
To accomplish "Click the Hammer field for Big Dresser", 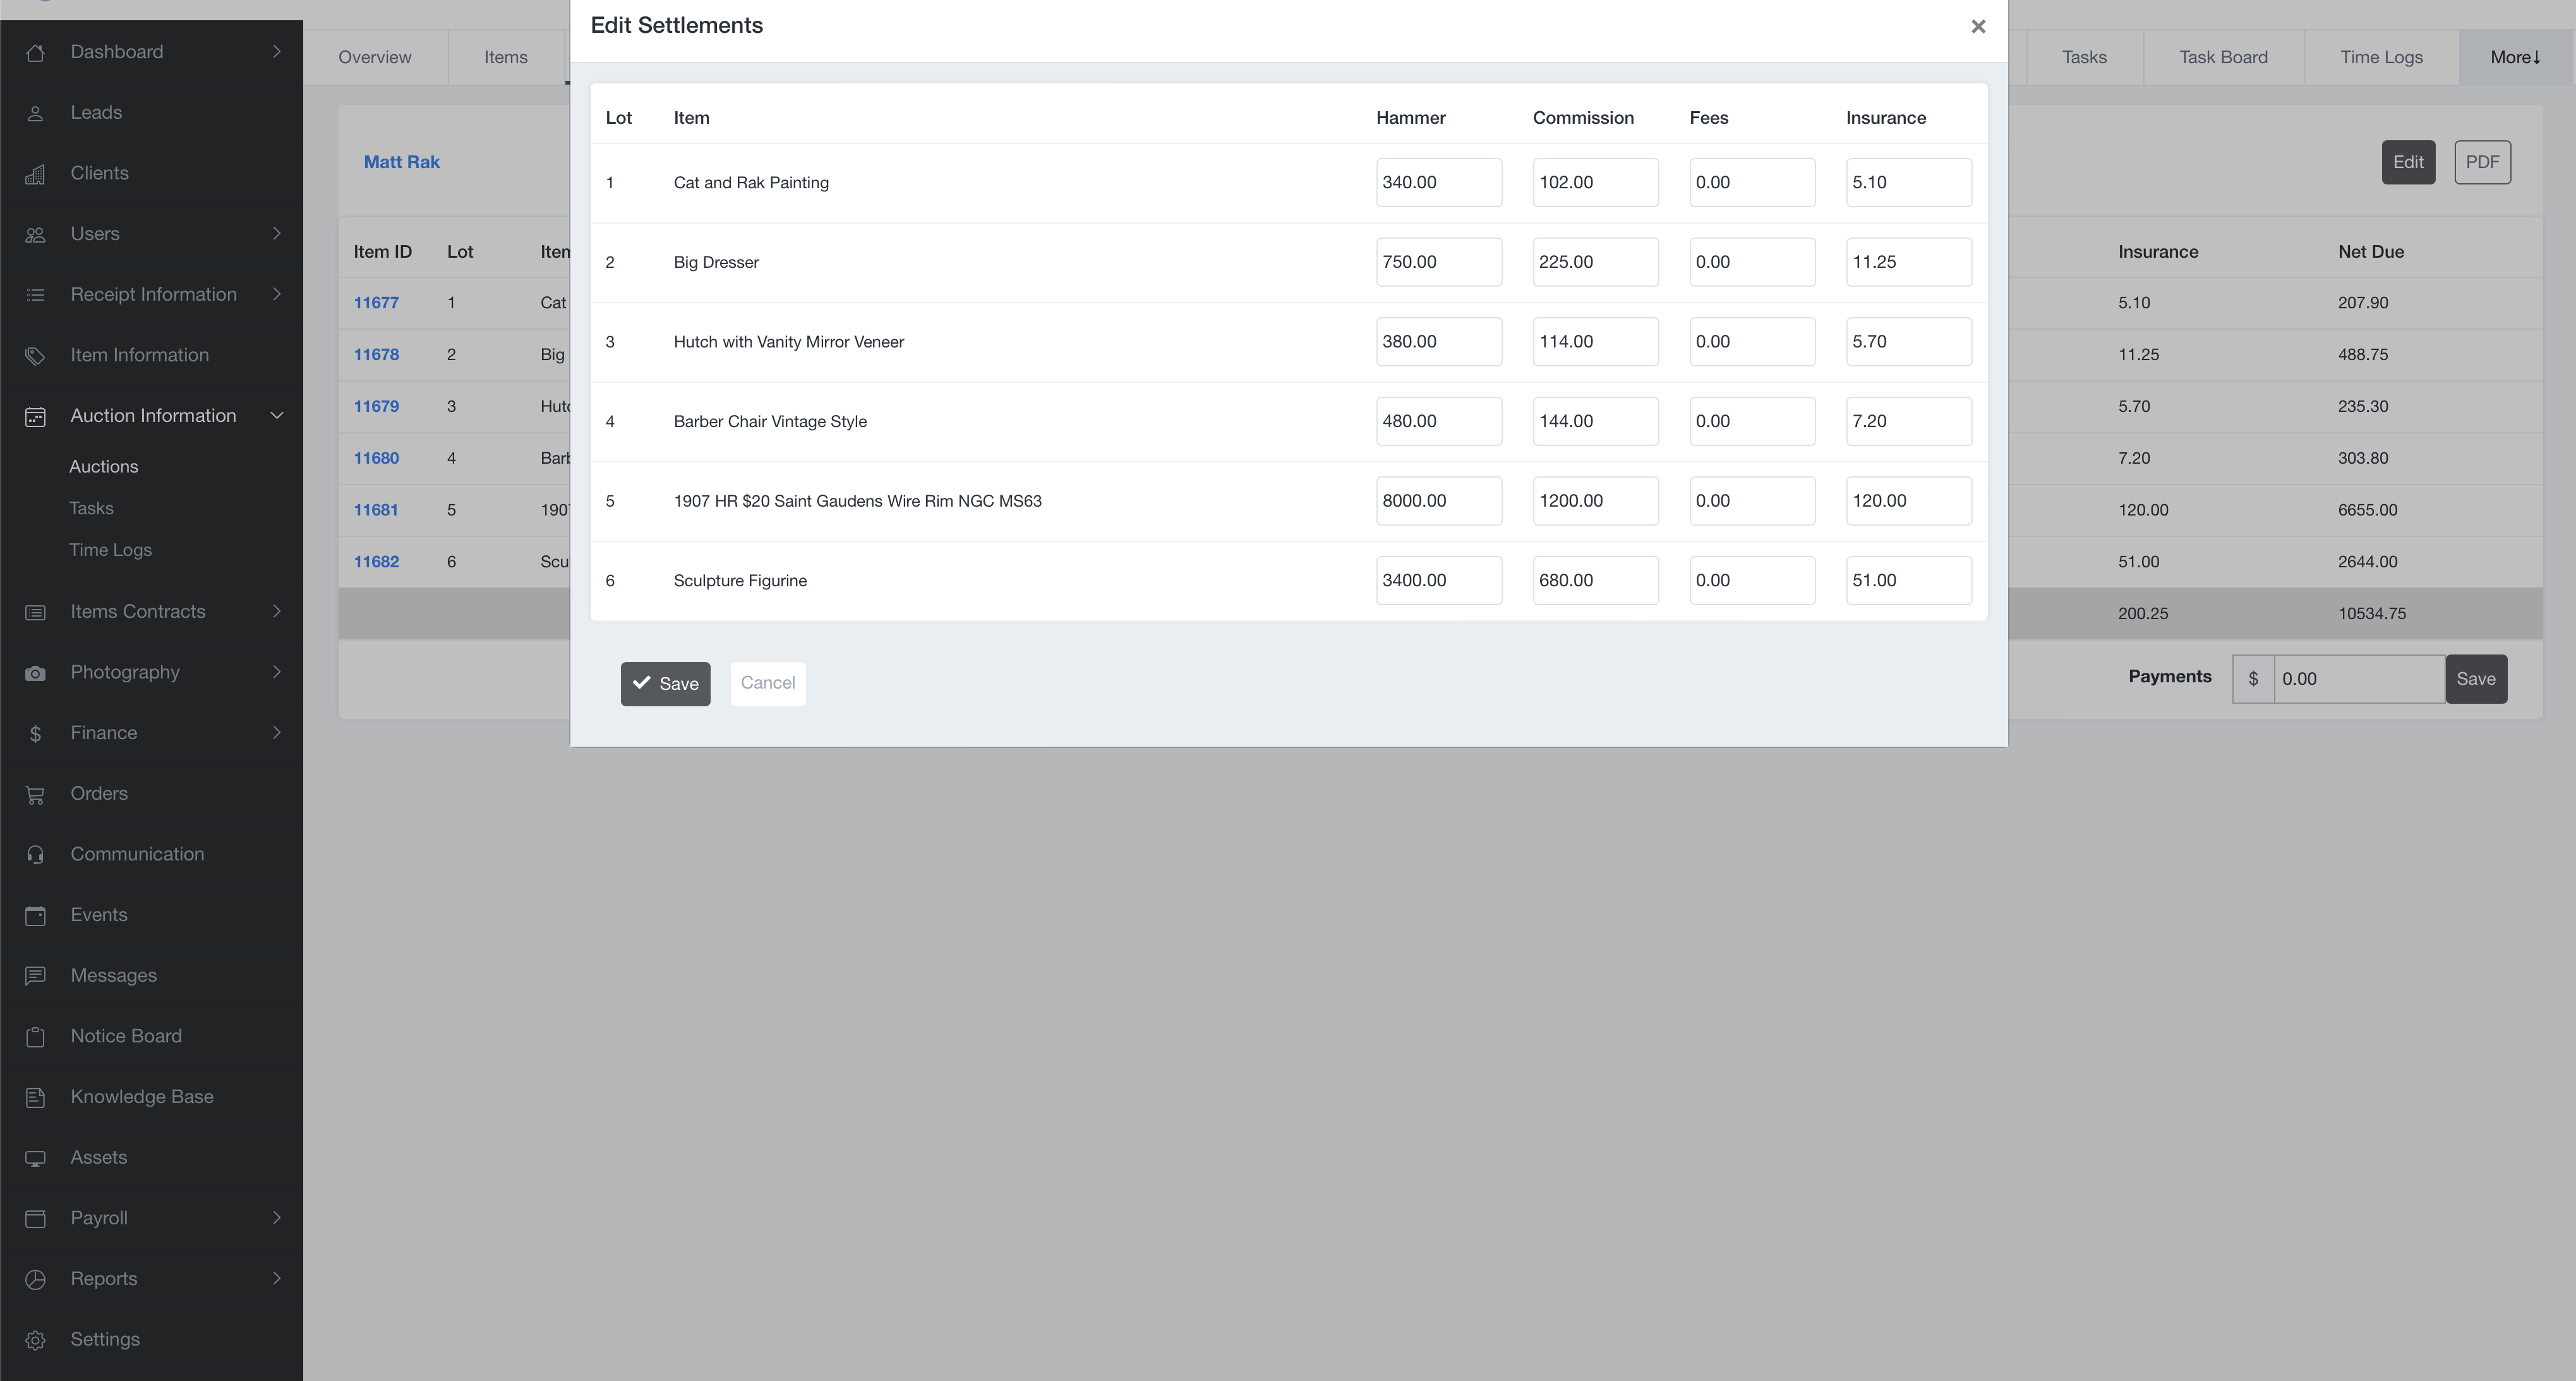I will tap(1438, 262).
